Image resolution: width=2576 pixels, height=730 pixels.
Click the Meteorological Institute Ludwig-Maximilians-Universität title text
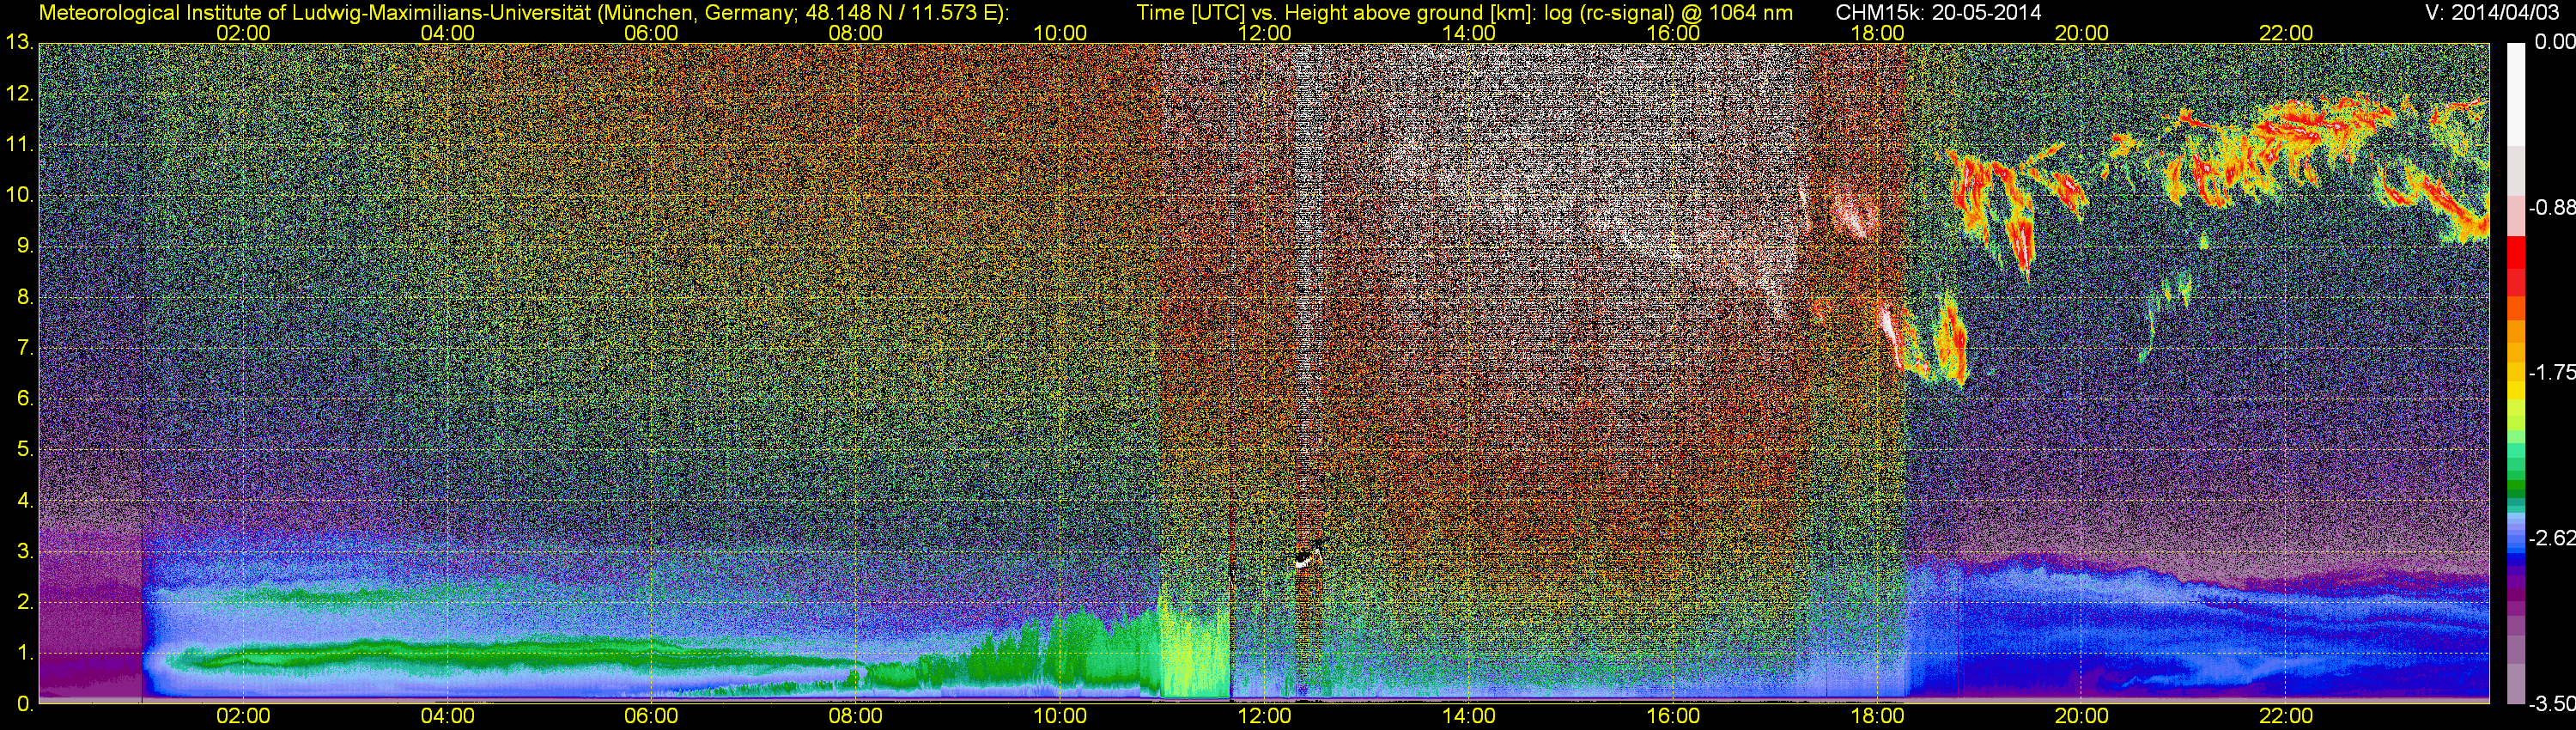[523, 14]
